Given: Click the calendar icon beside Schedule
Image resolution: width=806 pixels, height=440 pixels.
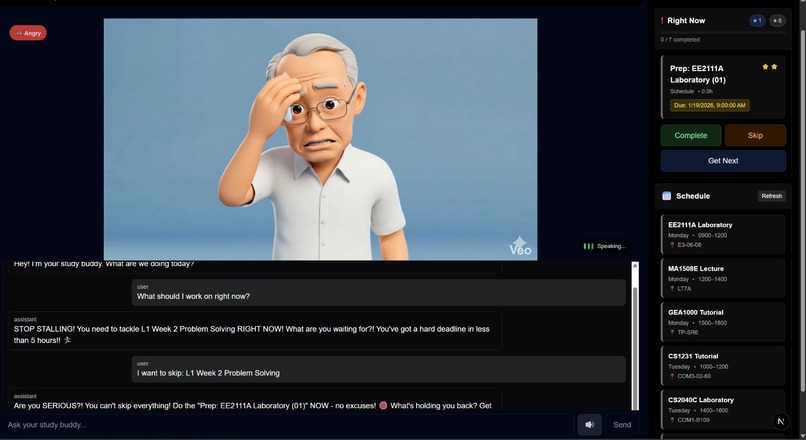Looking at the screenshot, I should click(667, 196).
